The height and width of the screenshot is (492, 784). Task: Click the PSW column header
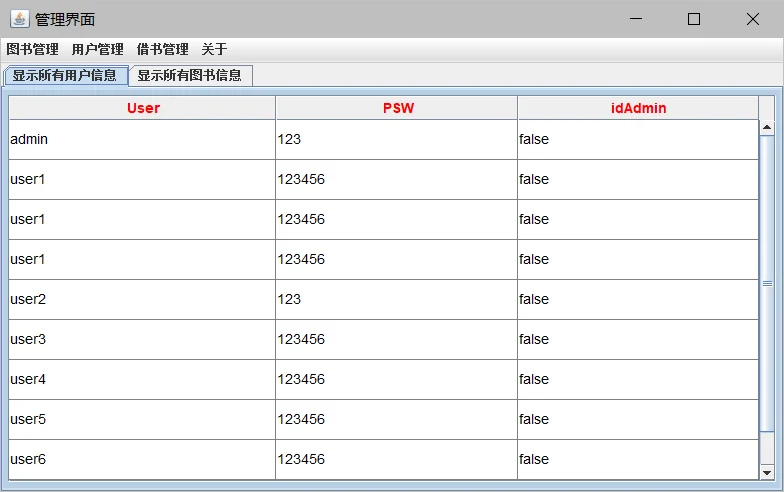[397, 108]
